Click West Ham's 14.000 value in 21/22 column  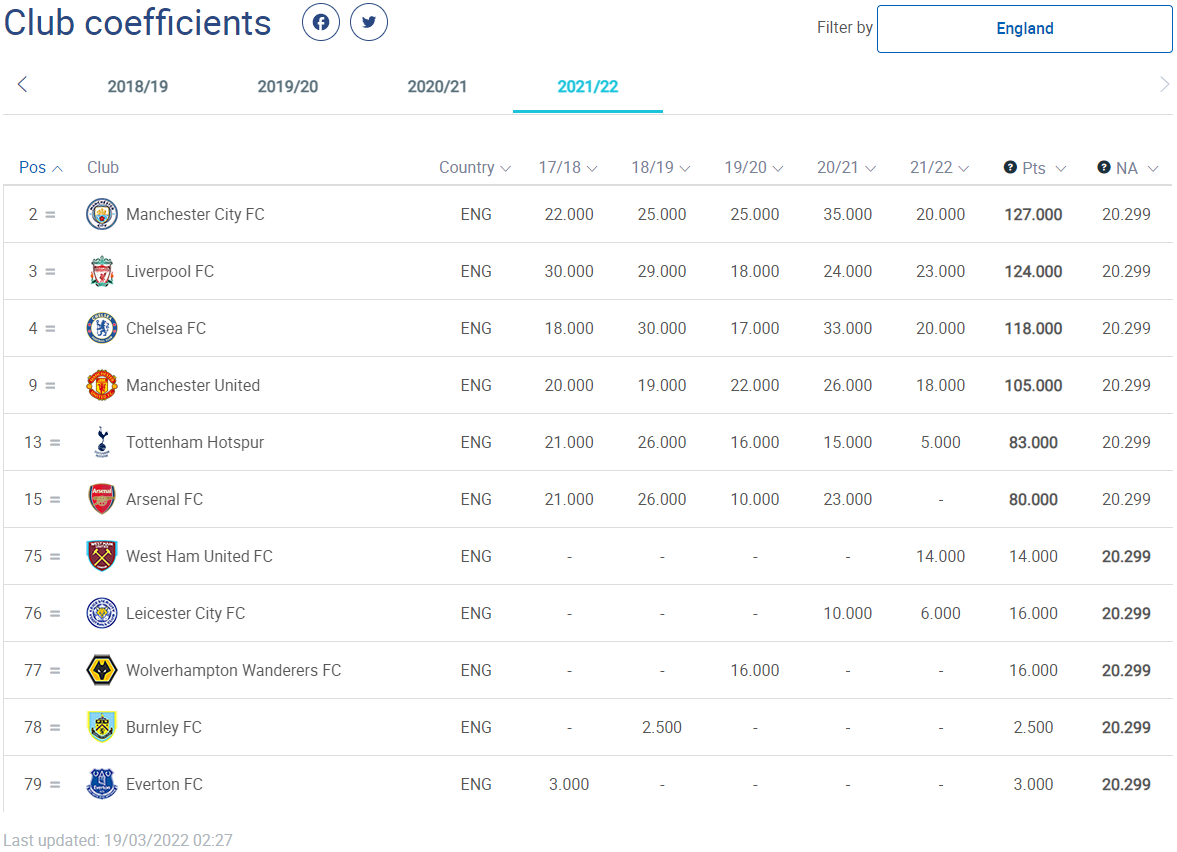pyautogui.click(x=940, y=556)
